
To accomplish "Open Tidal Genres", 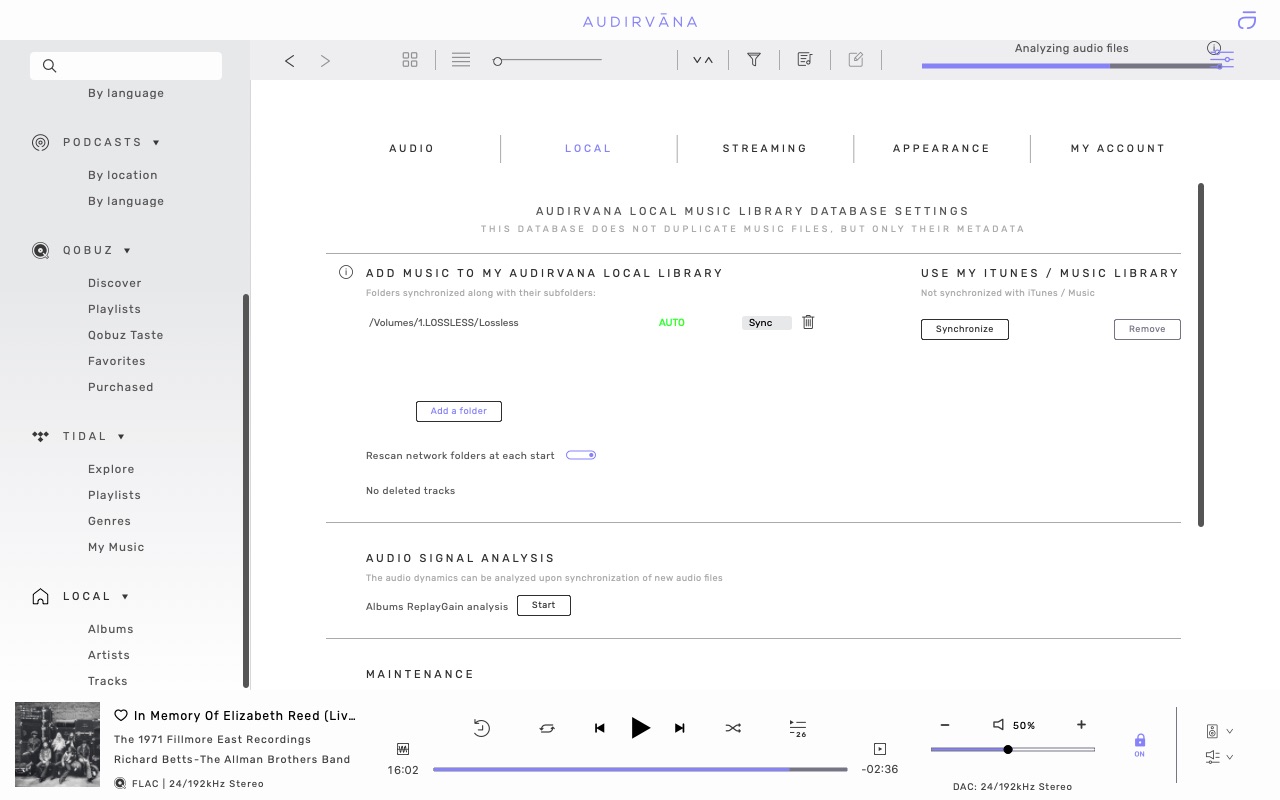I will coord(109,521).
